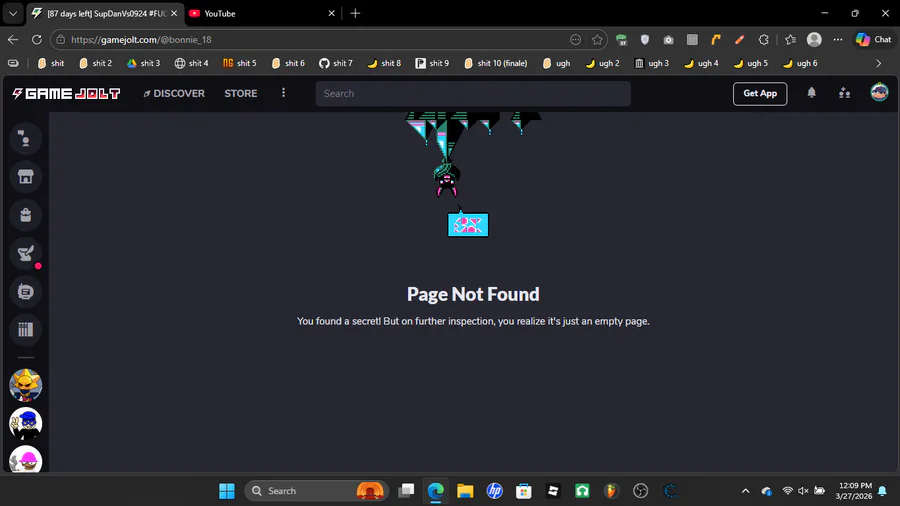The image size is (900, 506).
Task: Add page to favorites star
Action: tap(597, 40)
